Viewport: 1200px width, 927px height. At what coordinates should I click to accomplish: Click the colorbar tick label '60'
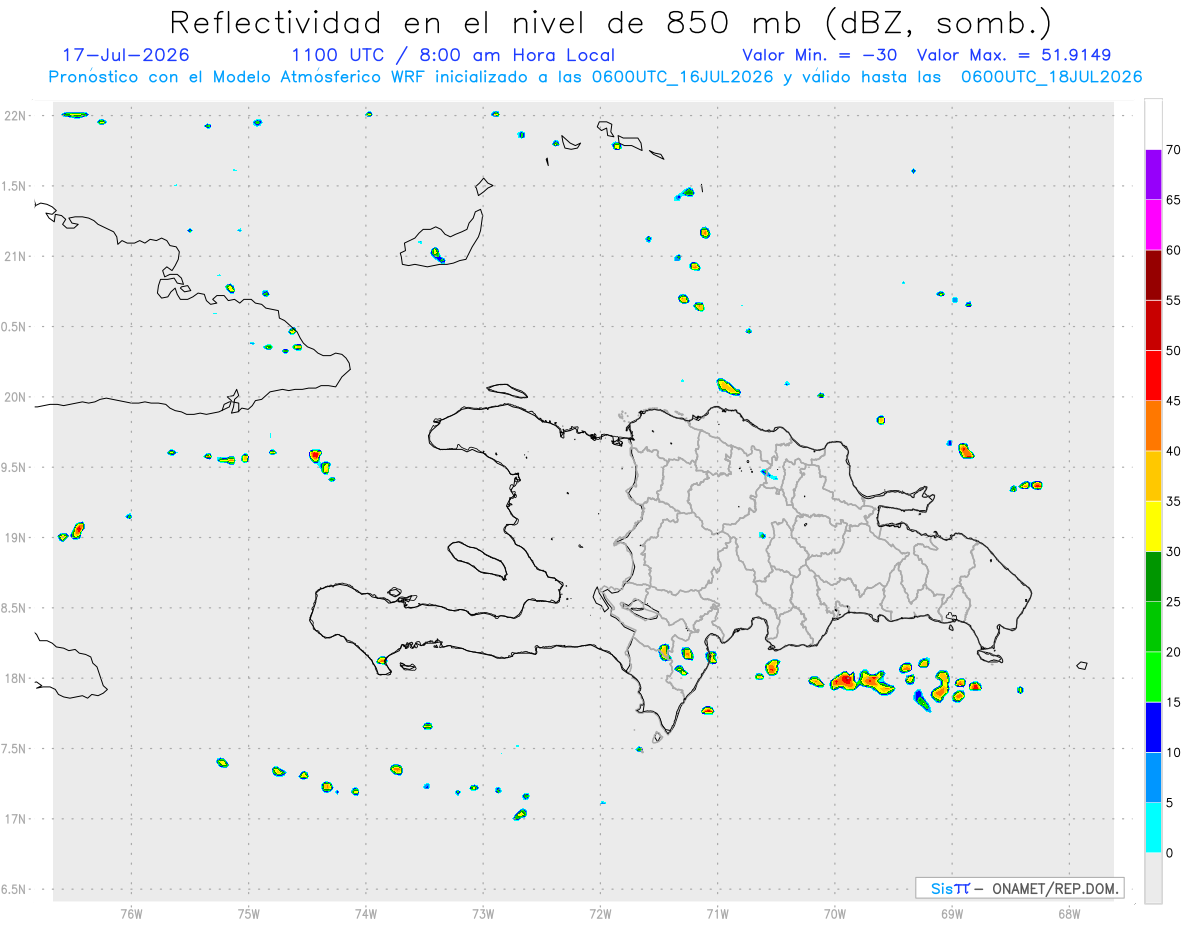coord(1174,250)
